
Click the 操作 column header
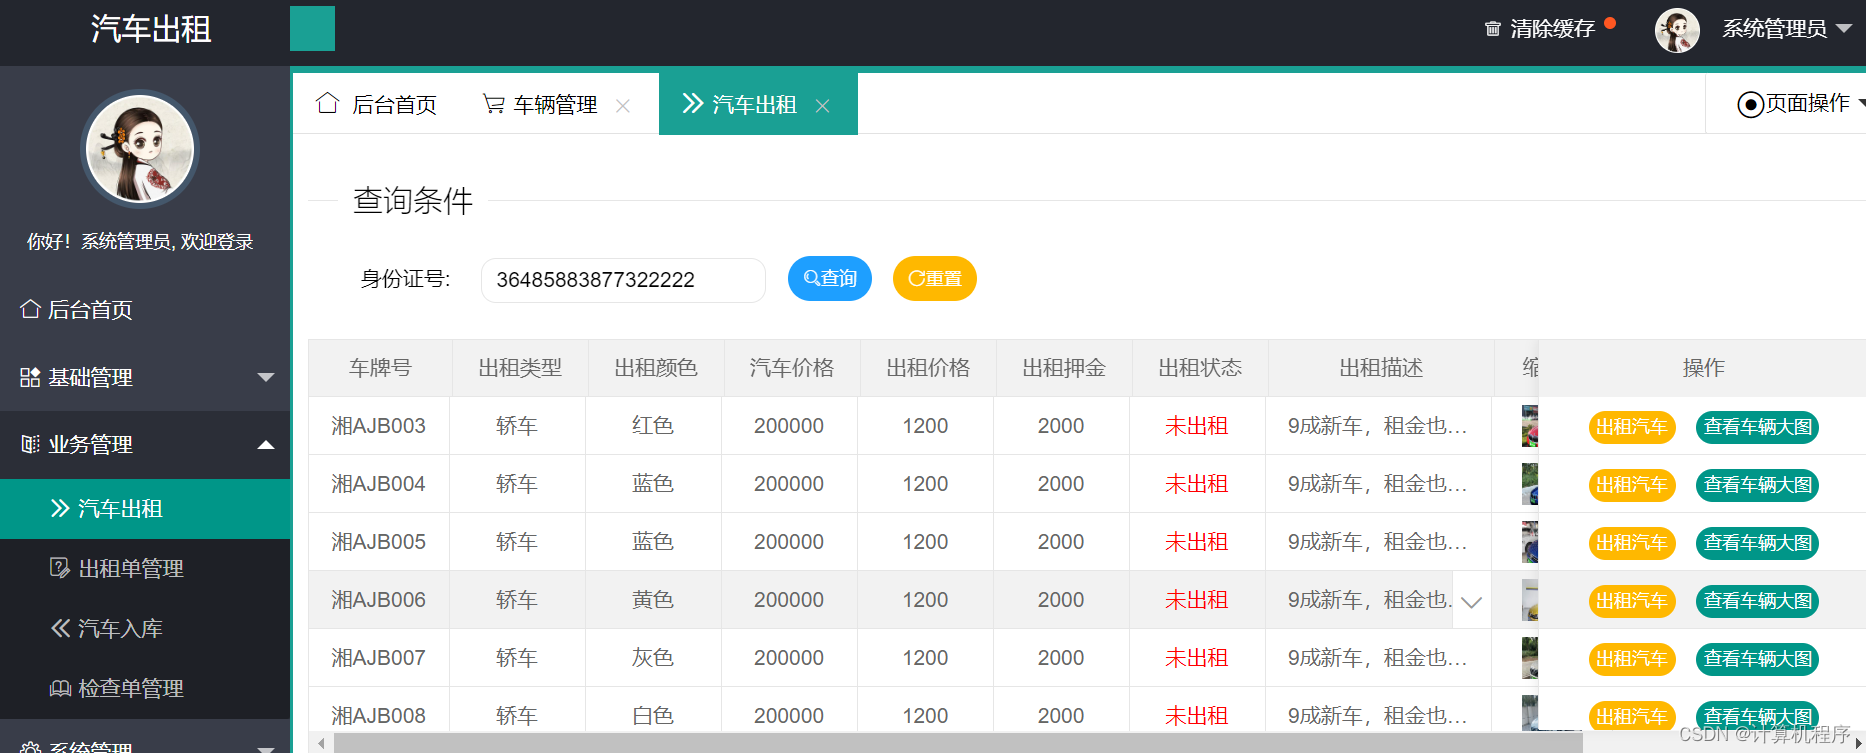(1703, 368)
